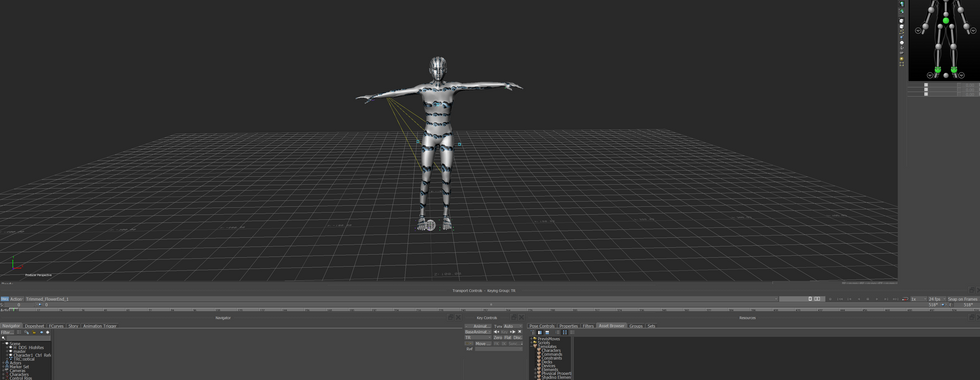980x380 pixels.
Task: Toggle the IK button in Key Controls
Action: click(x=504, y=344)
